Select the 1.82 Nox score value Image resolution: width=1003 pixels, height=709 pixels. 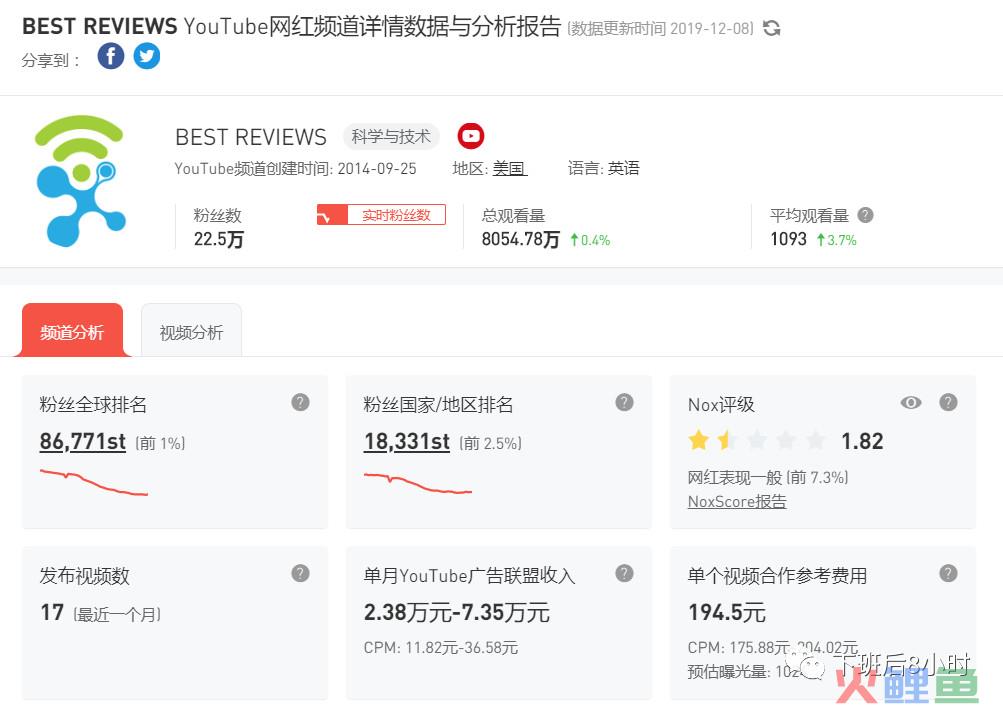click(862, 441)
